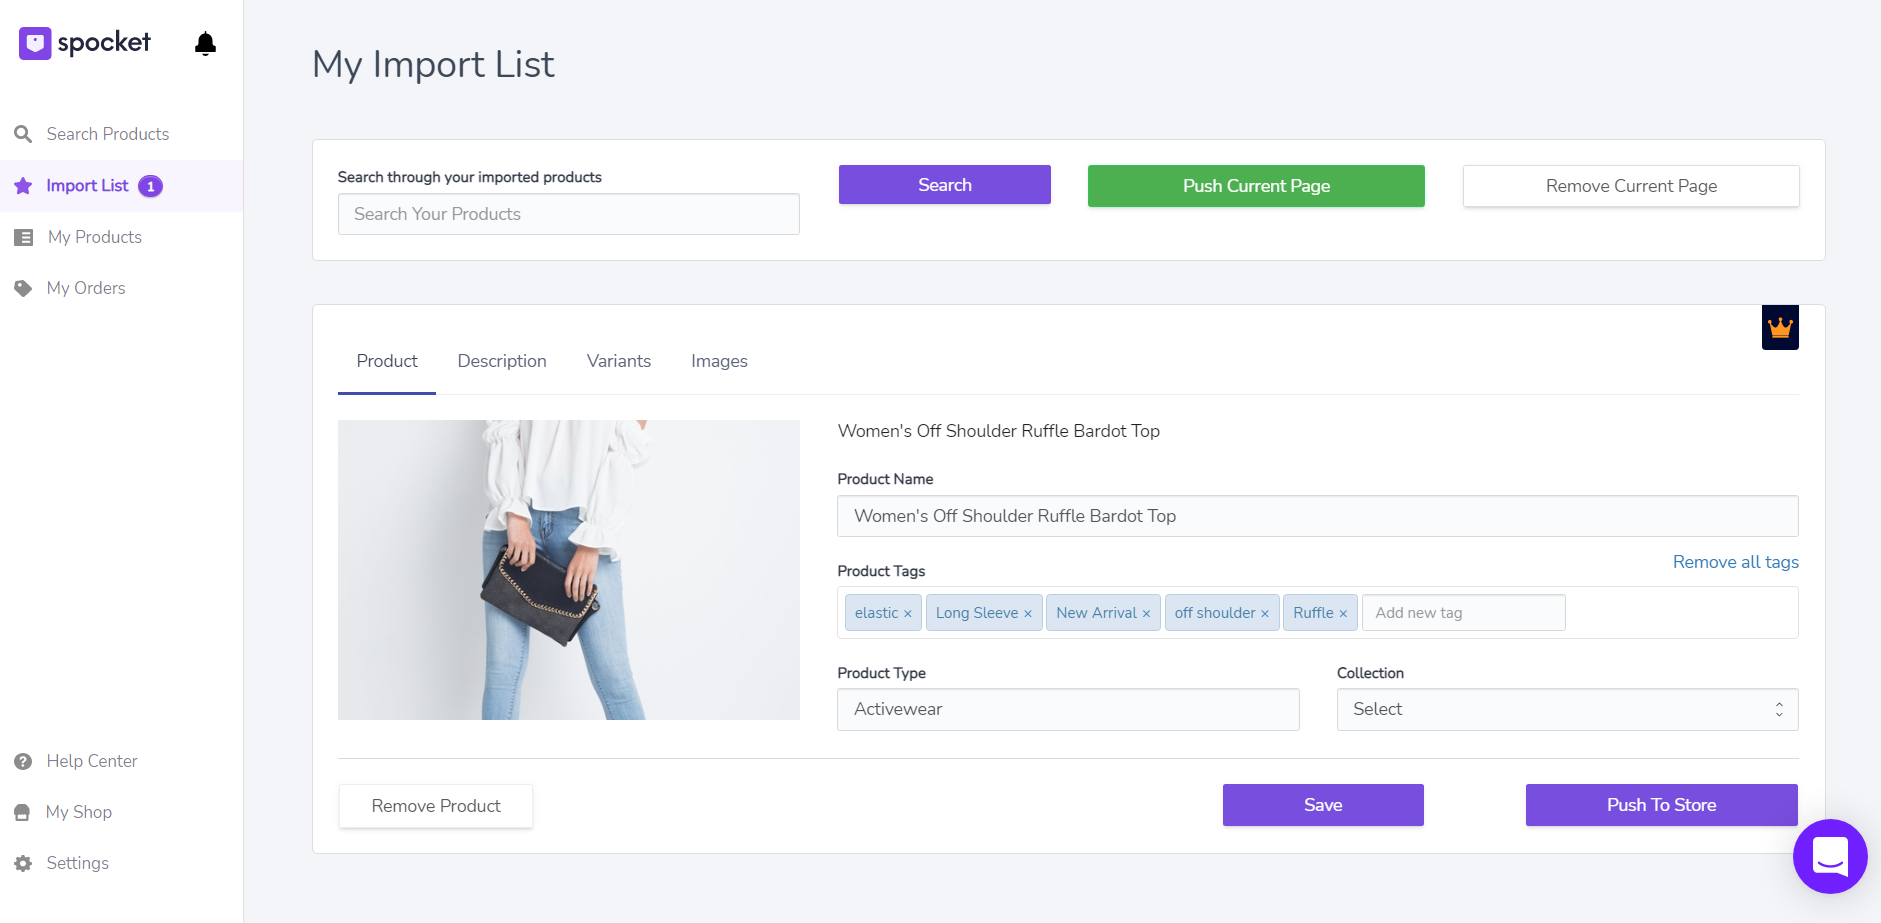Click the My Shop storefront icon

click(x=22, y=812)
